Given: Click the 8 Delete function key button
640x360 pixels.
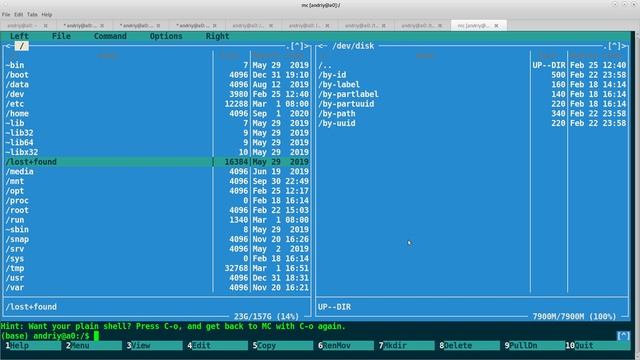Looking at the screenshot, I should pyautogui.click(x=469, y=346).
